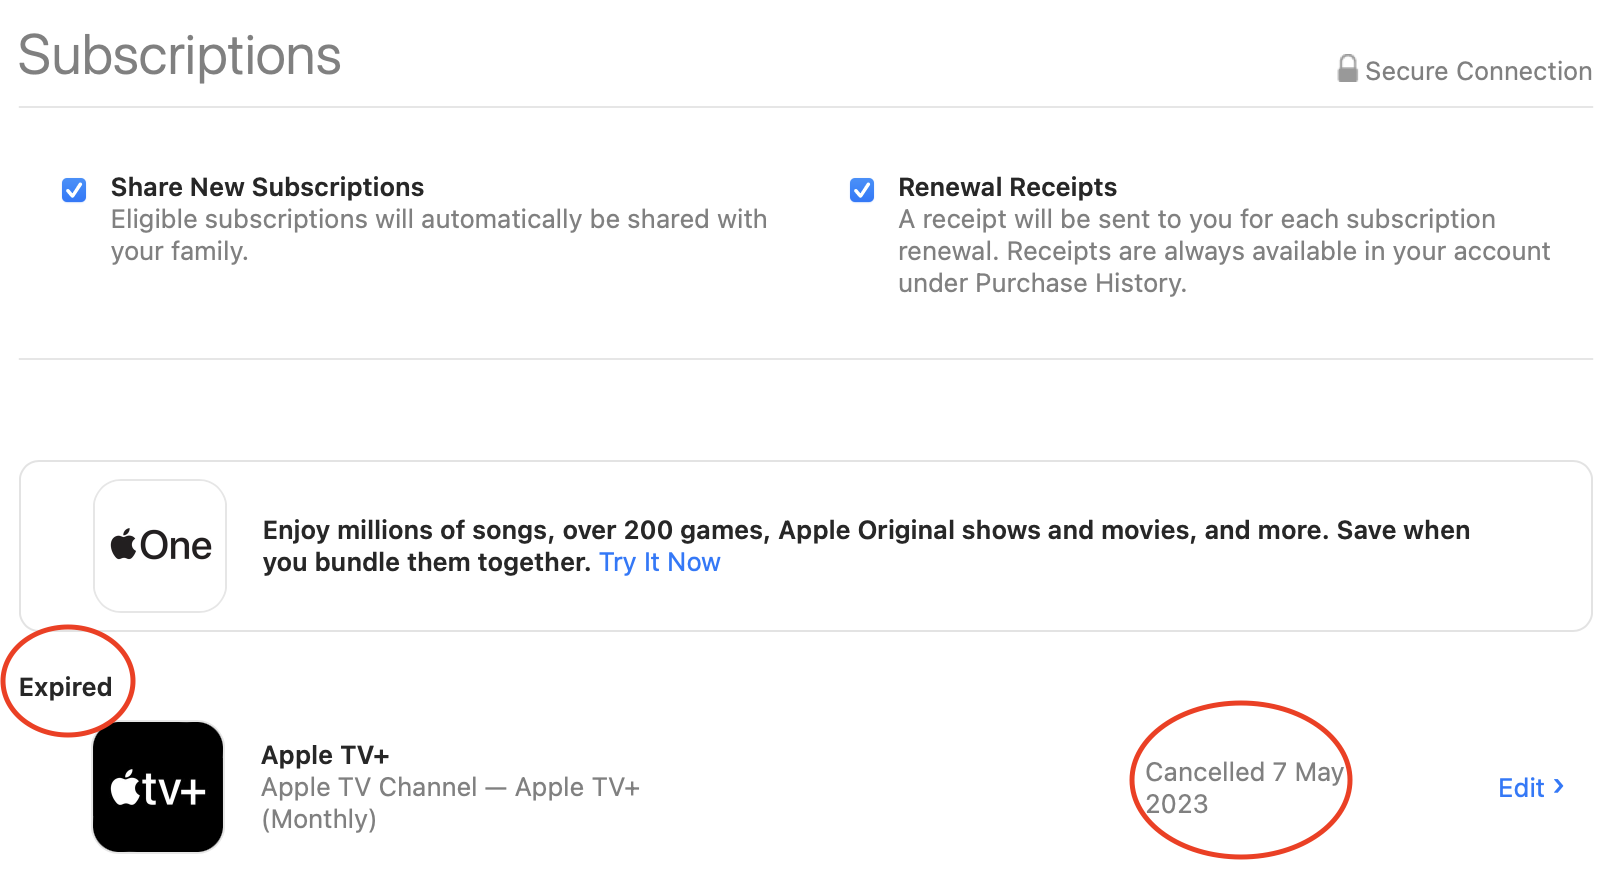Click the Apple TV Channel subtitle line
1616x882 pixels.
pos(450,787)
